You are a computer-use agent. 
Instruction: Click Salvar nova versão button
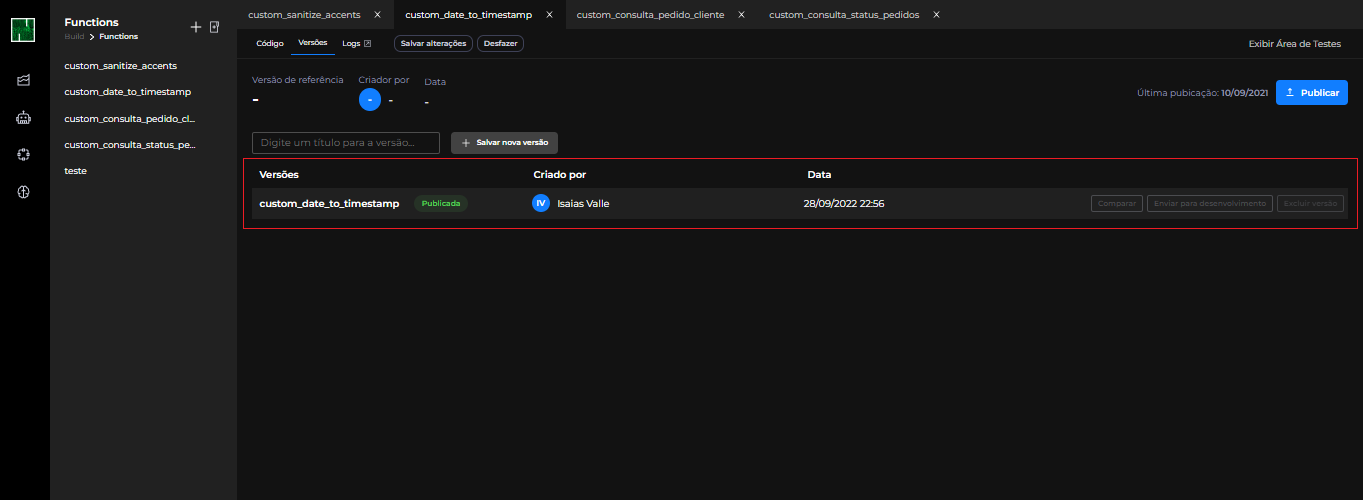click(504, 143)
